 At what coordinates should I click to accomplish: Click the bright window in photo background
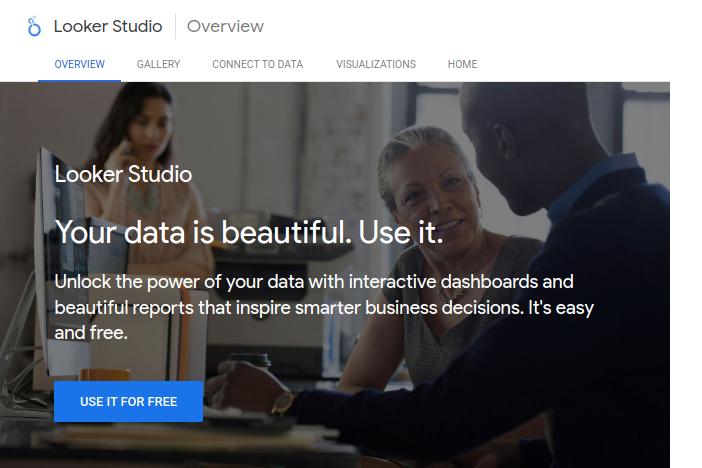(x=640, y=130)
